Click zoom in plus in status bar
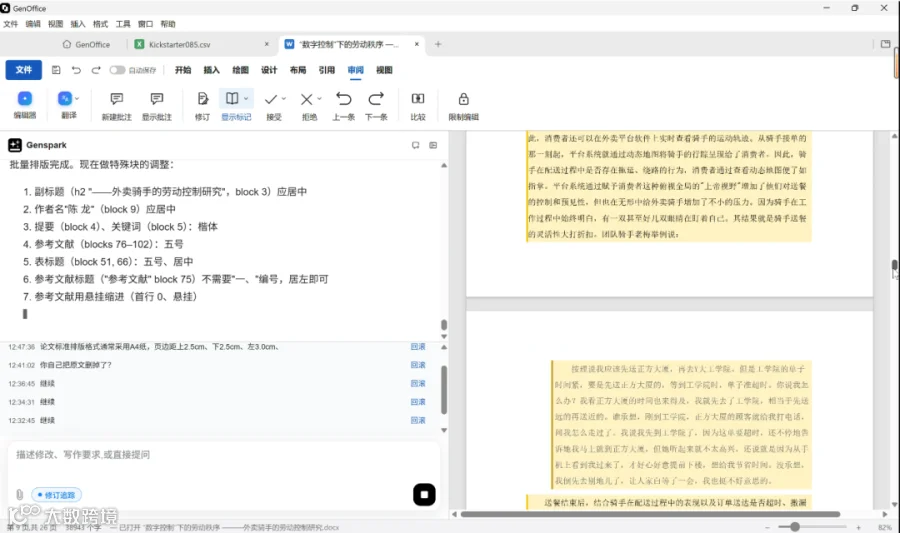Screen dimensions: 900x533 (x=858, y=527)
